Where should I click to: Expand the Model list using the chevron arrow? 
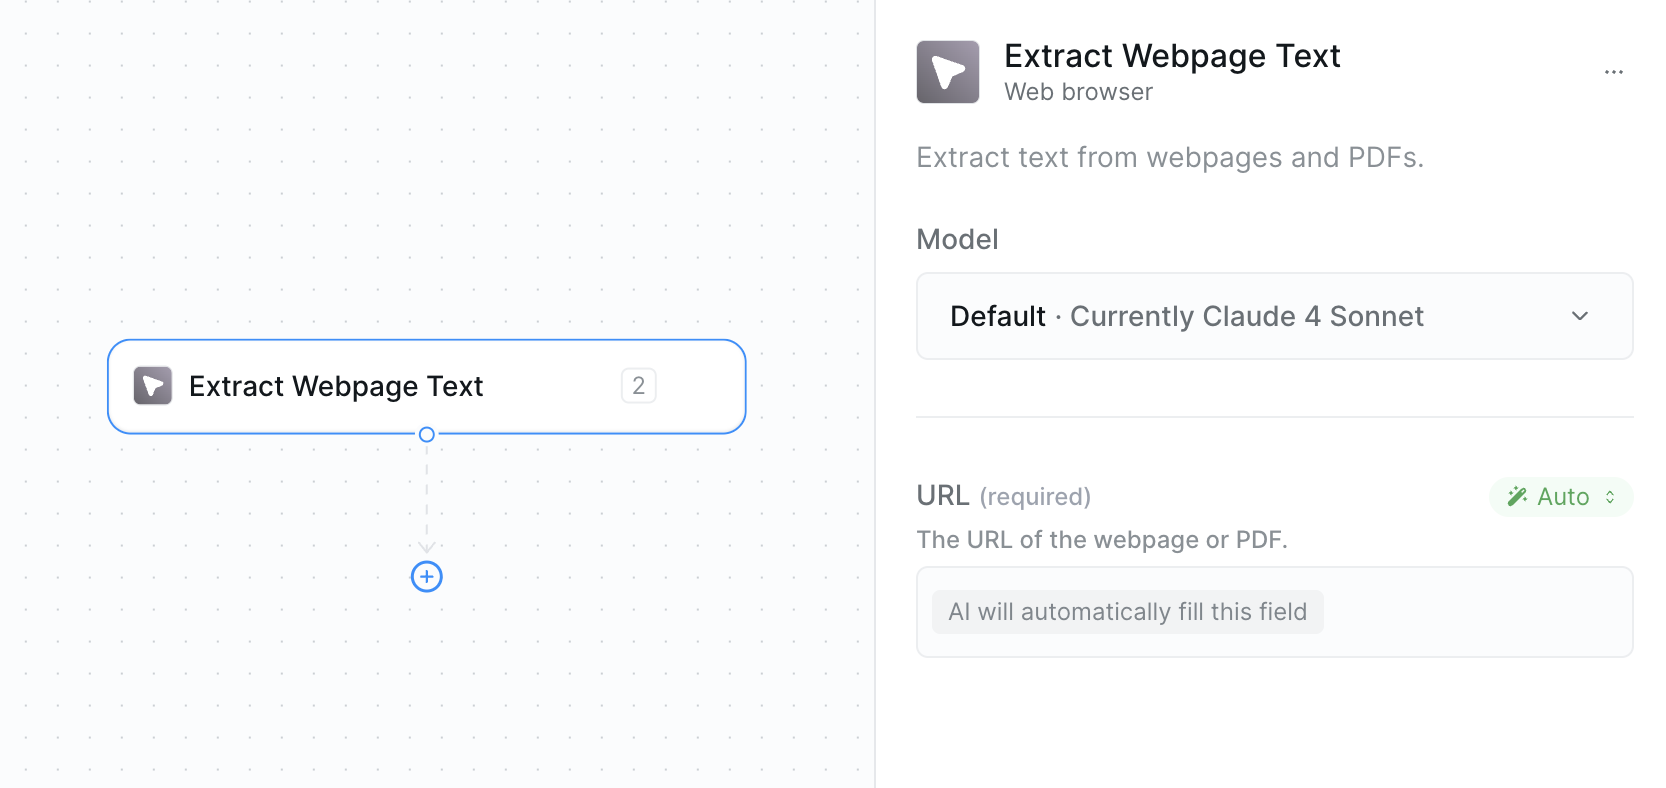coord(1580,316)
